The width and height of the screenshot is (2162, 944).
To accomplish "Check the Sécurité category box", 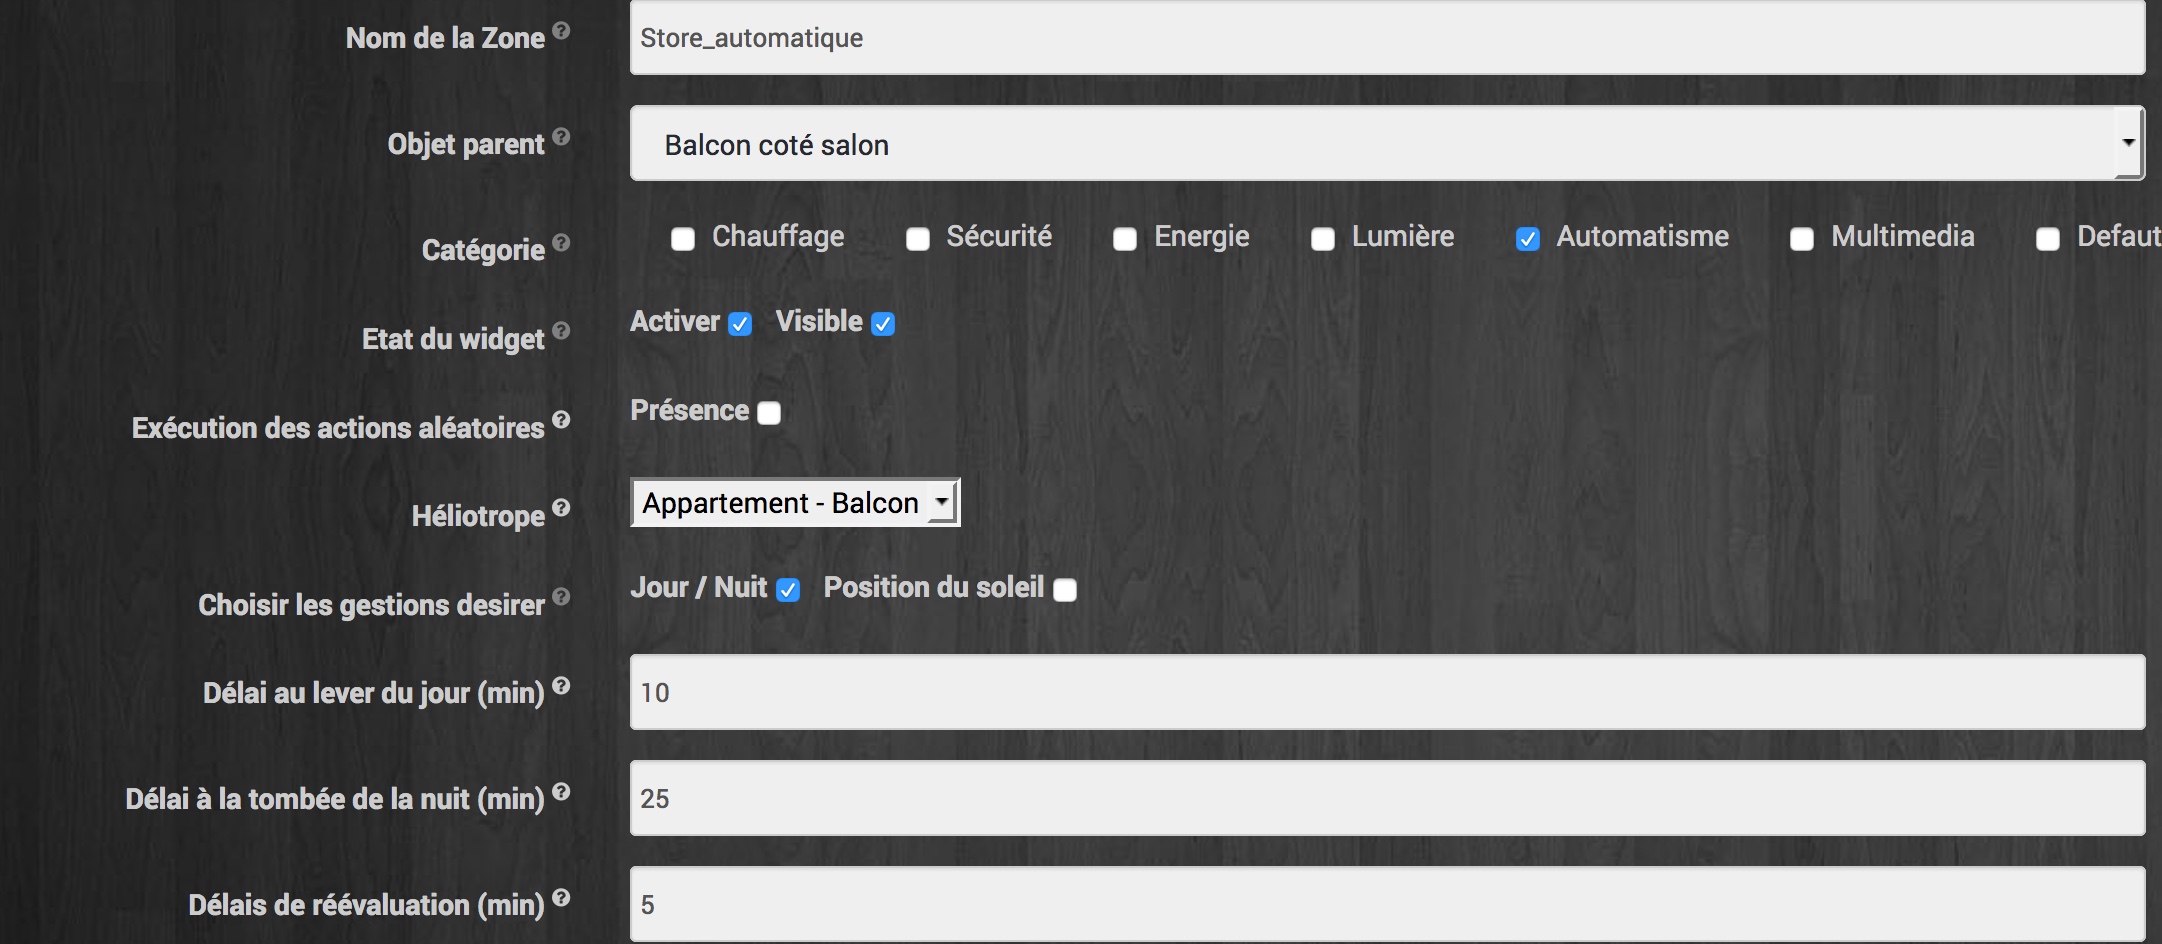I will tap(918, 239).
